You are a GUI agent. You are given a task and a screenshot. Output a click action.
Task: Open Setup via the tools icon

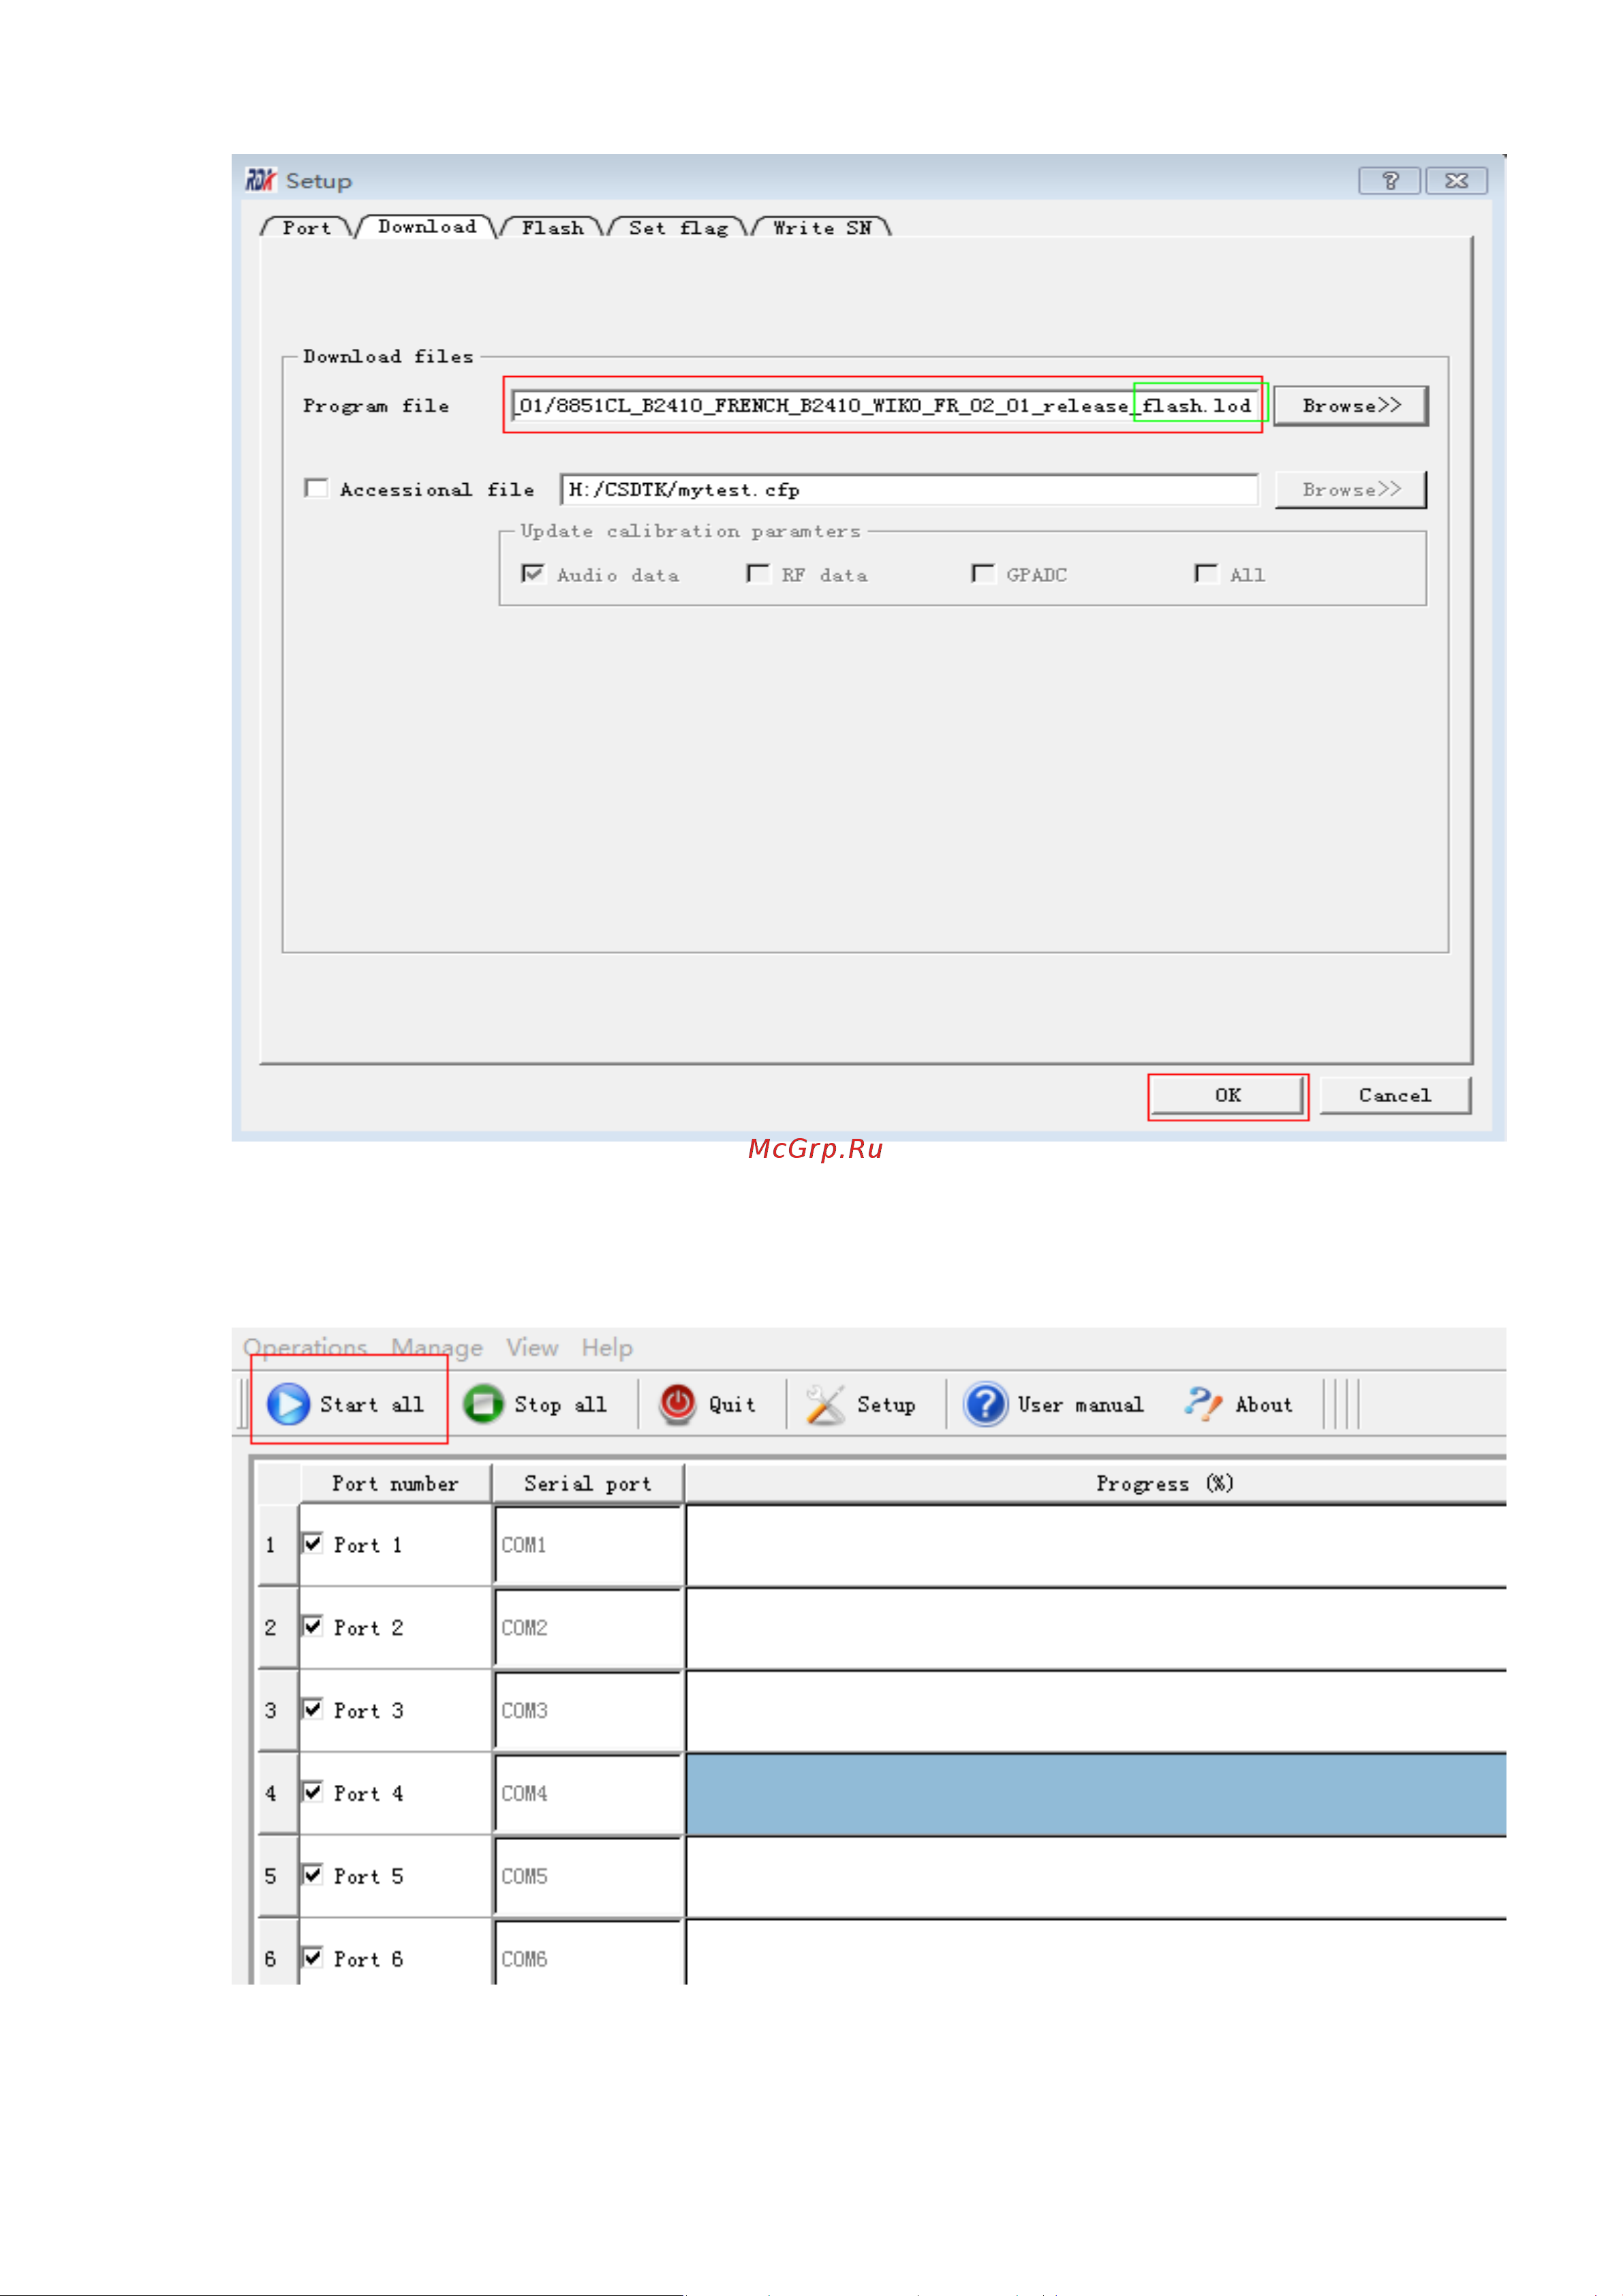[x=825, y=1404]
